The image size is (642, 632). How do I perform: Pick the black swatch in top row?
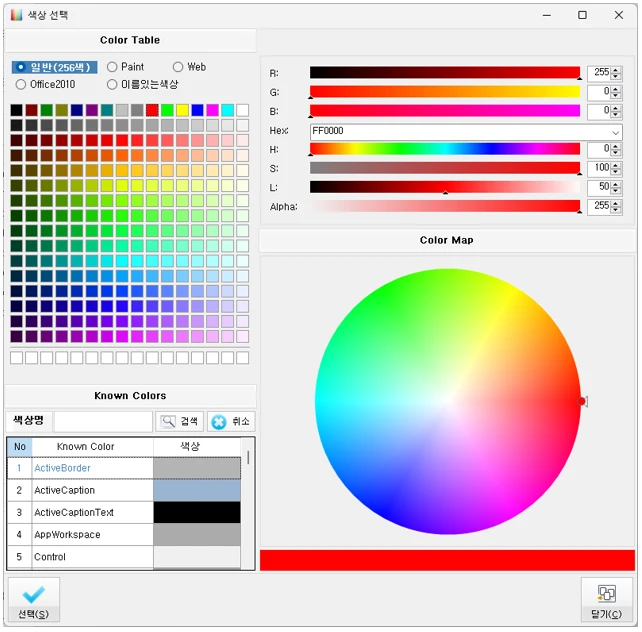[17, 110]
